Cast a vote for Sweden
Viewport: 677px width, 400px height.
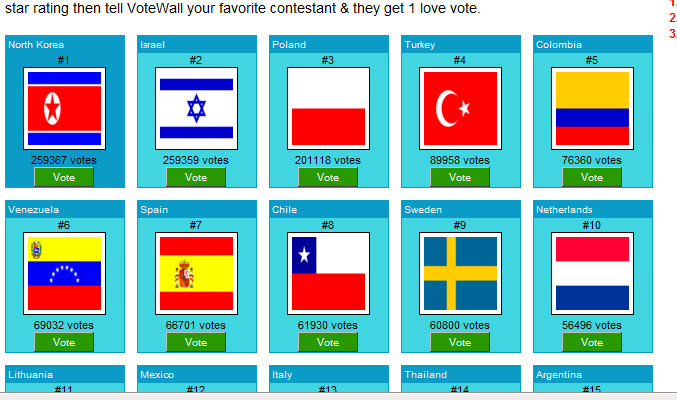pos(460,342)
